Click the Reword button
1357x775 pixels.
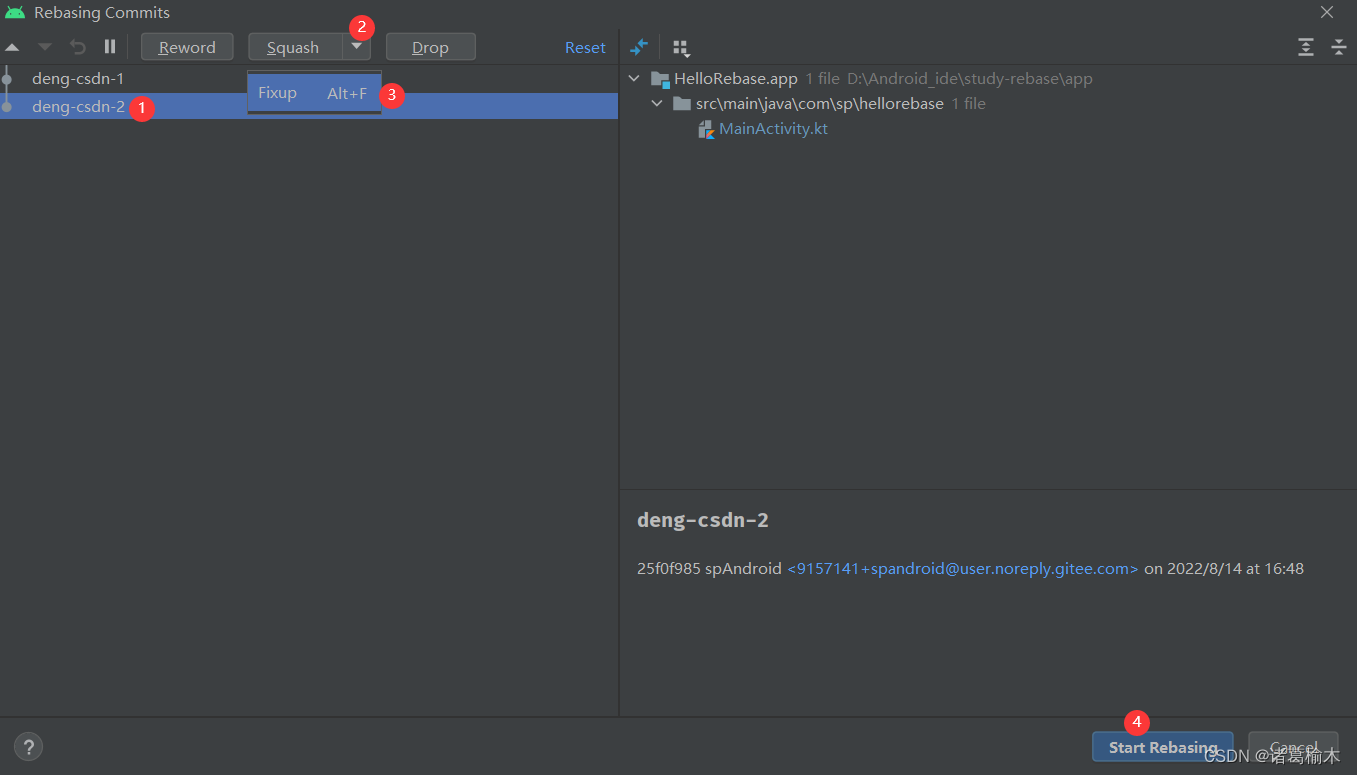pos(187,47)
